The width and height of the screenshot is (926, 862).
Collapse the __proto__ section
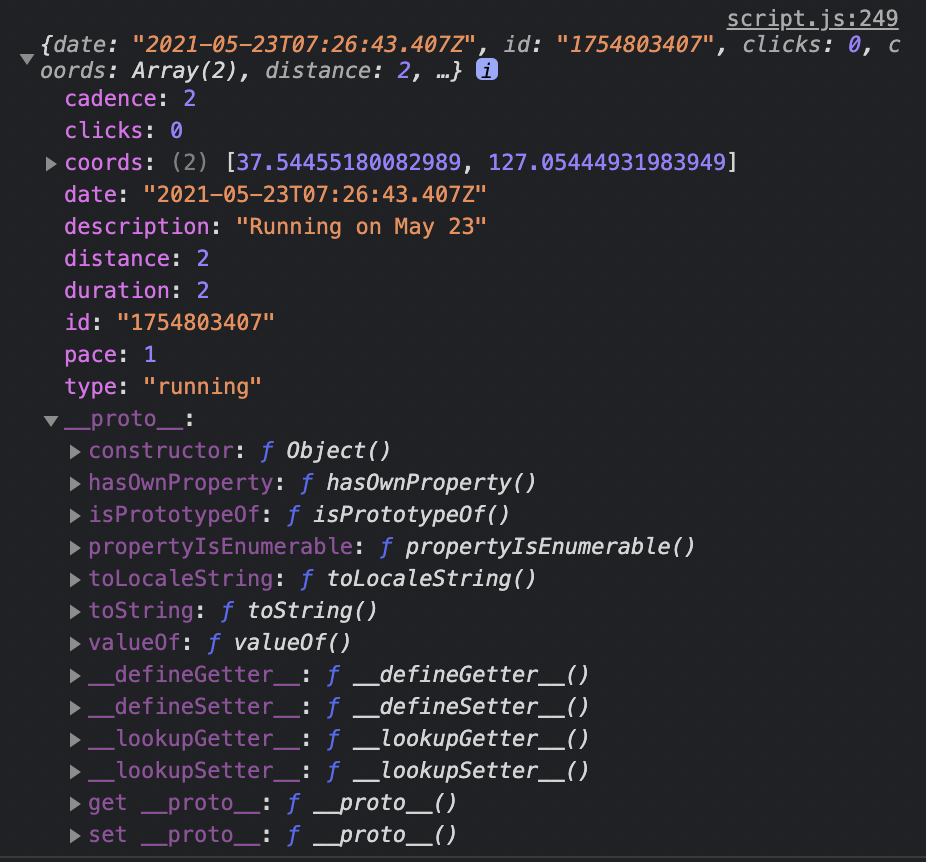click(51, 418)
